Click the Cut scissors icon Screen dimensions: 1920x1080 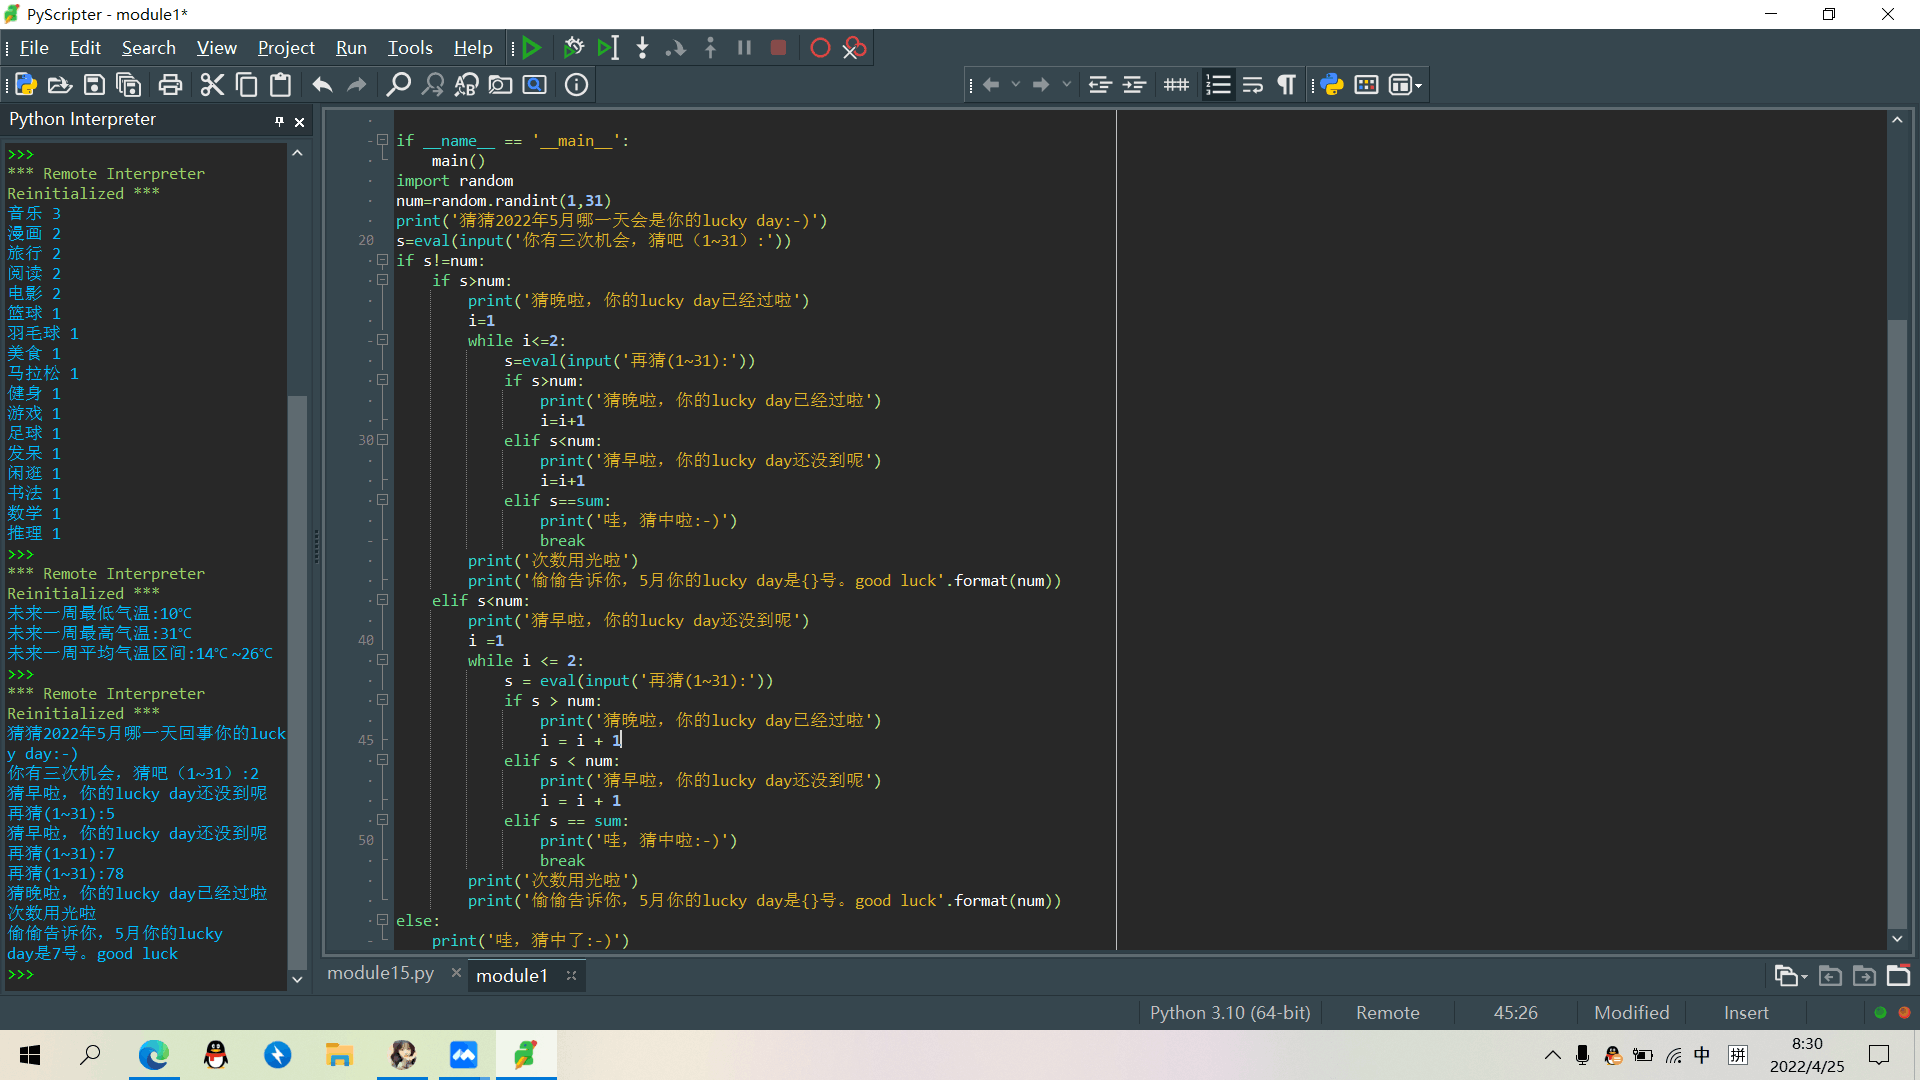pos(212,85)
